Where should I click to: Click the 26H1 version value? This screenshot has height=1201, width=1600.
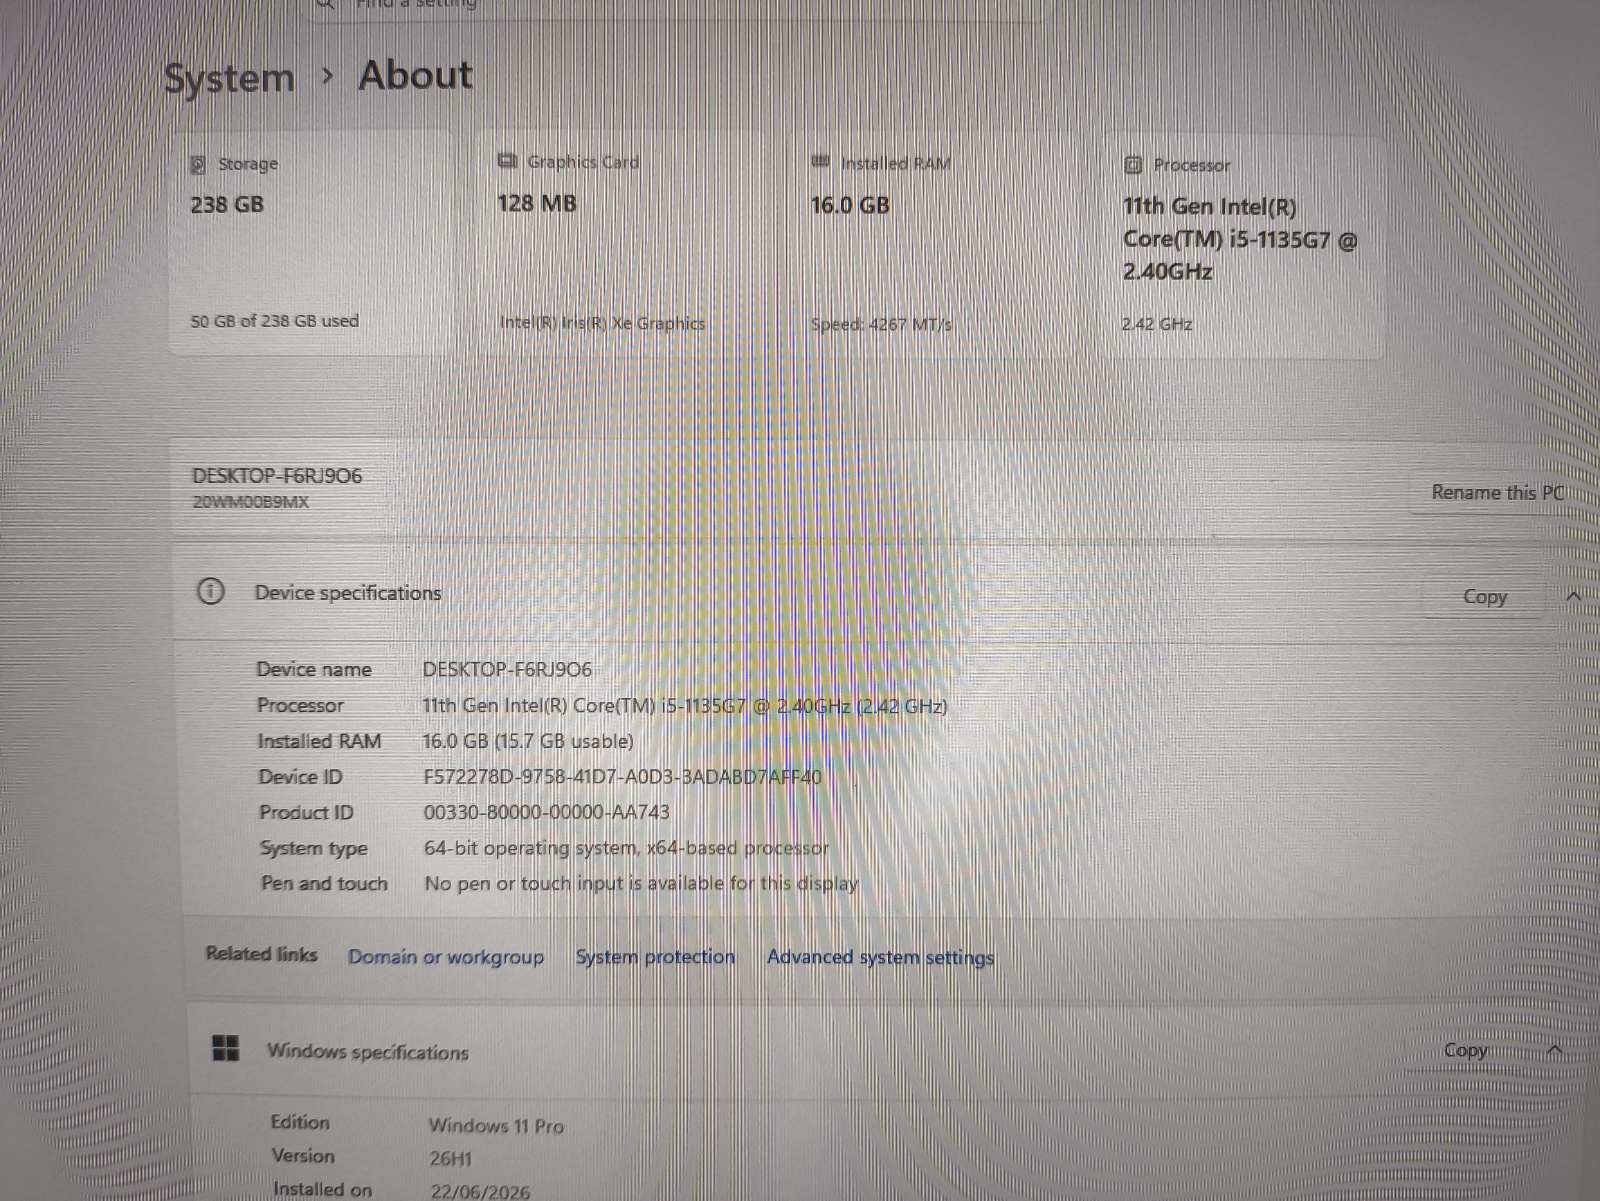tap(450, 1159)
